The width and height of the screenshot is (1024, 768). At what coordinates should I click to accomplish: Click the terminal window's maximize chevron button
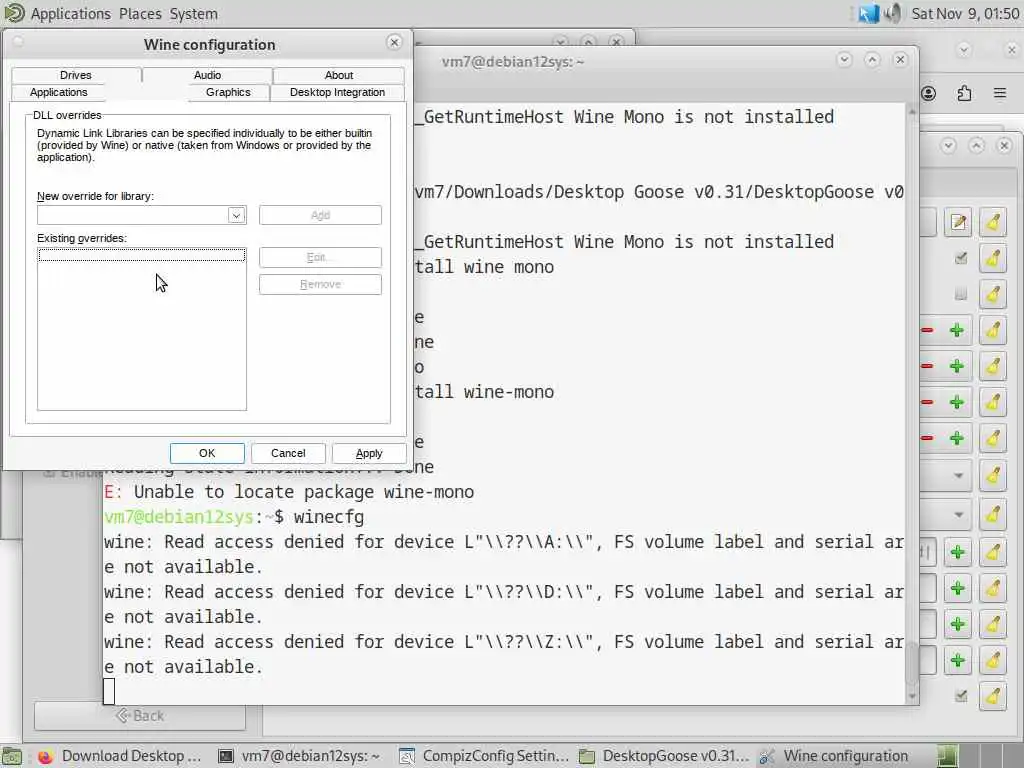872,60
